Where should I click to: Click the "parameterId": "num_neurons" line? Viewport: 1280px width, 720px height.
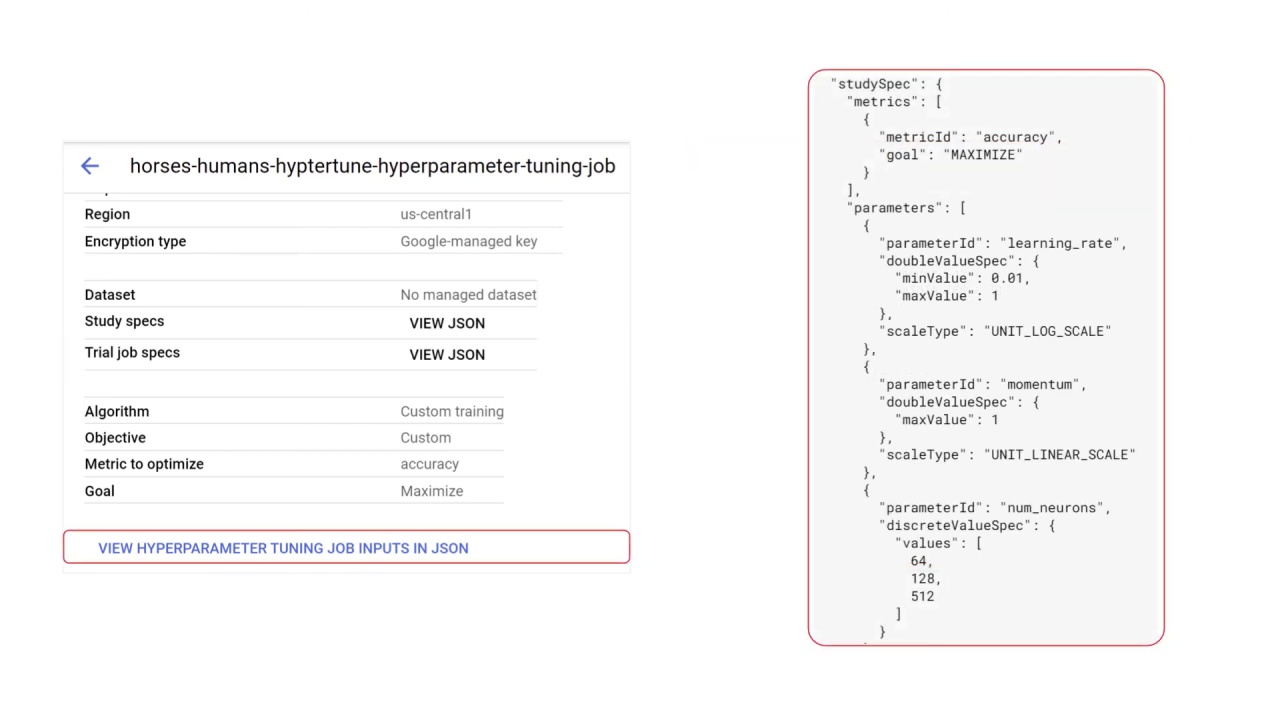click(x=995, y=508)
